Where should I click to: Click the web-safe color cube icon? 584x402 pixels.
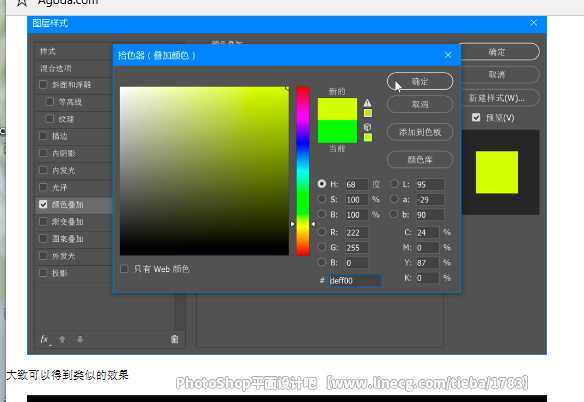point(367,127)
